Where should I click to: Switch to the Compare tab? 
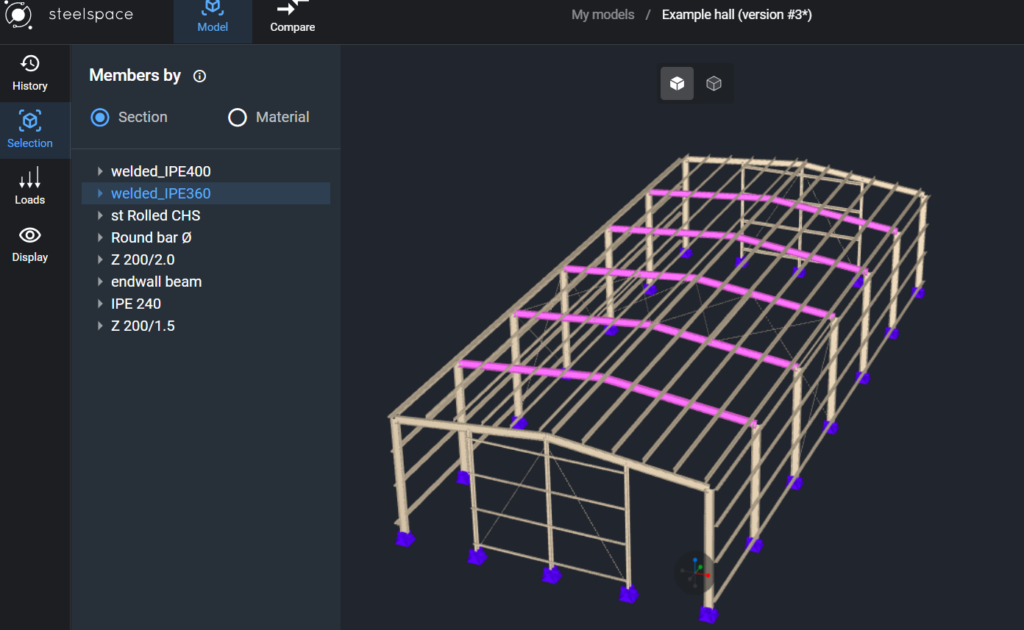point(293,22)
